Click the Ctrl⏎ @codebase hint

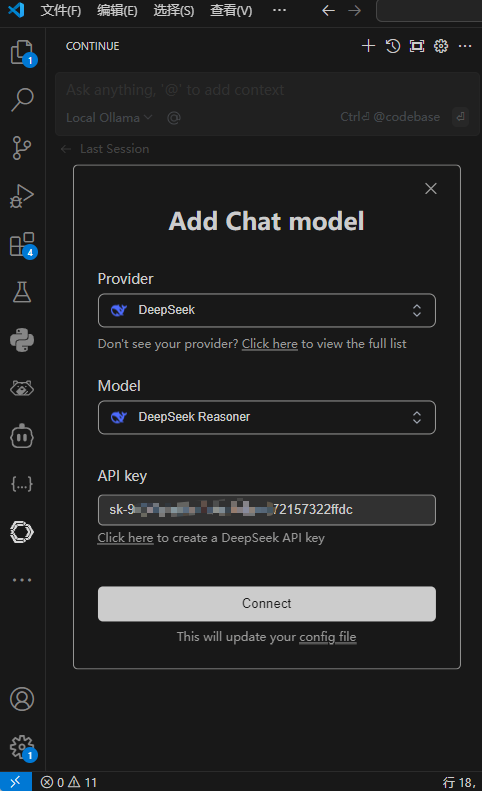click(x=390, y=117)
